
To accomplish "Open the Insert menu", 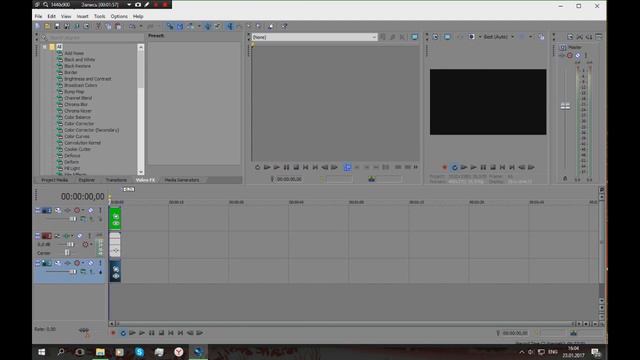I will click(x=82, y=16).
